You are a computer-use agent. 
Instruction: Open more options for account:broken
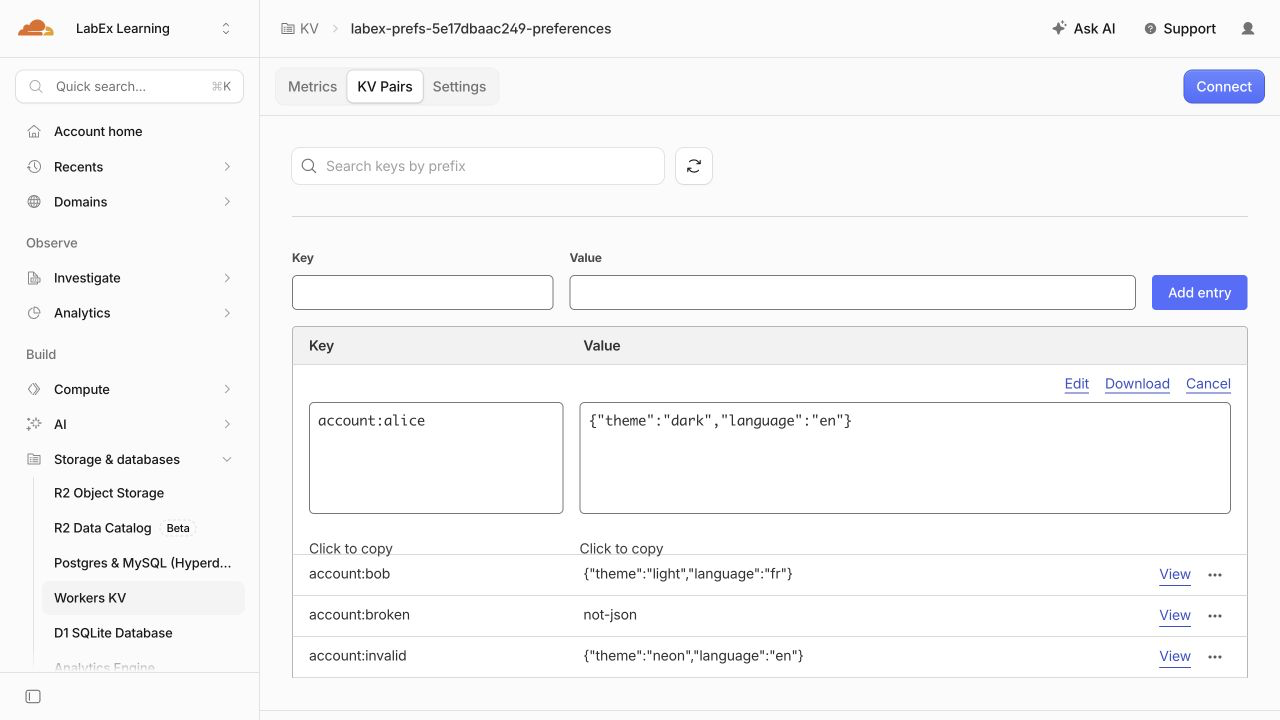click(1215, 616)
